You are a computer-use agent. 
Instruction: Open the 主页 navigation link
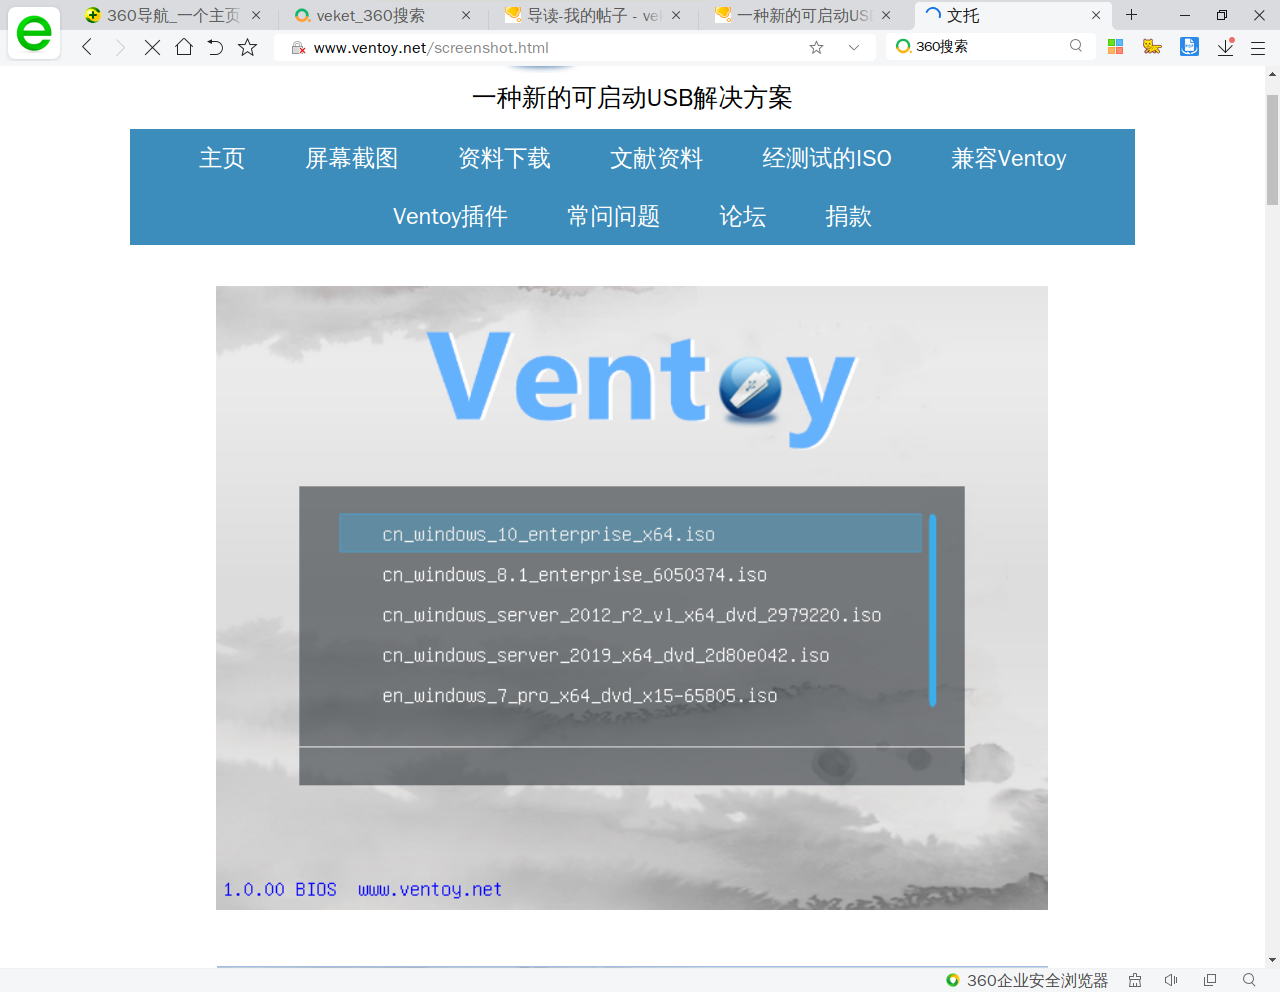tap(222, 158)
